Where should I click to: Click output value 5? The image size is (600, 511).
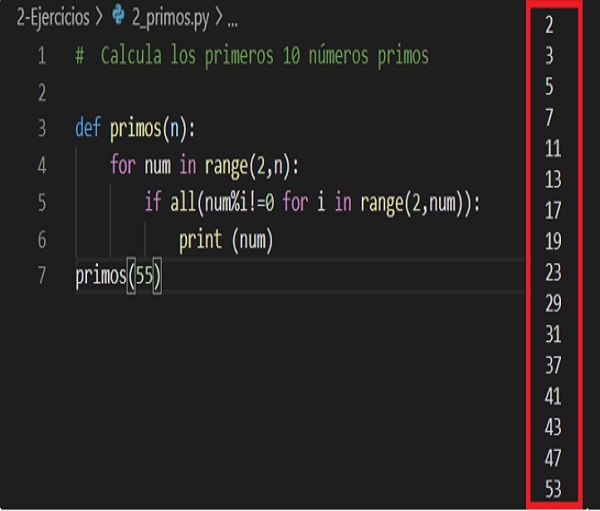pyautogui.click(x=549, y=87)
